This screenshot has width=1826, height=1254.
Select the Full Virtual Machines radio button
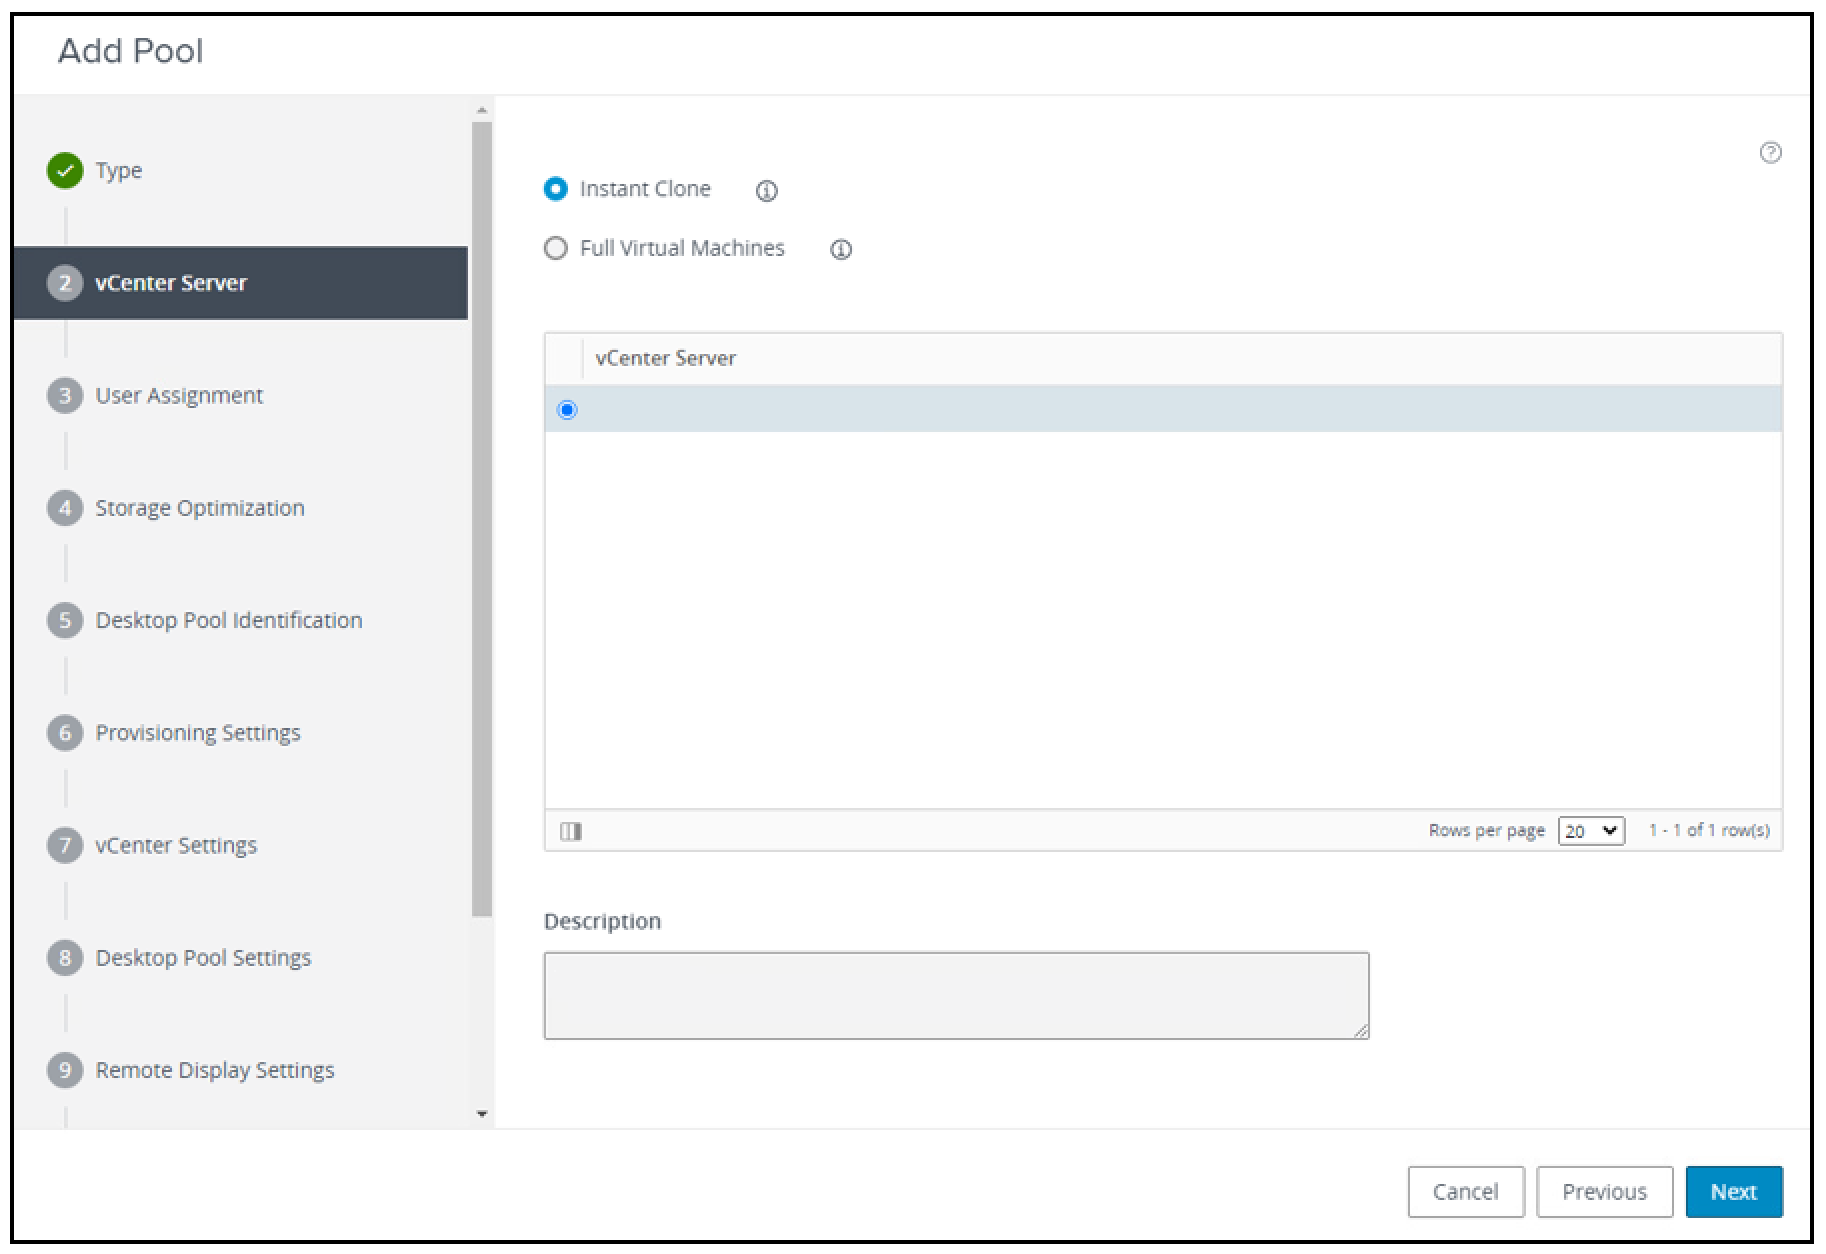tap(557, 248)
